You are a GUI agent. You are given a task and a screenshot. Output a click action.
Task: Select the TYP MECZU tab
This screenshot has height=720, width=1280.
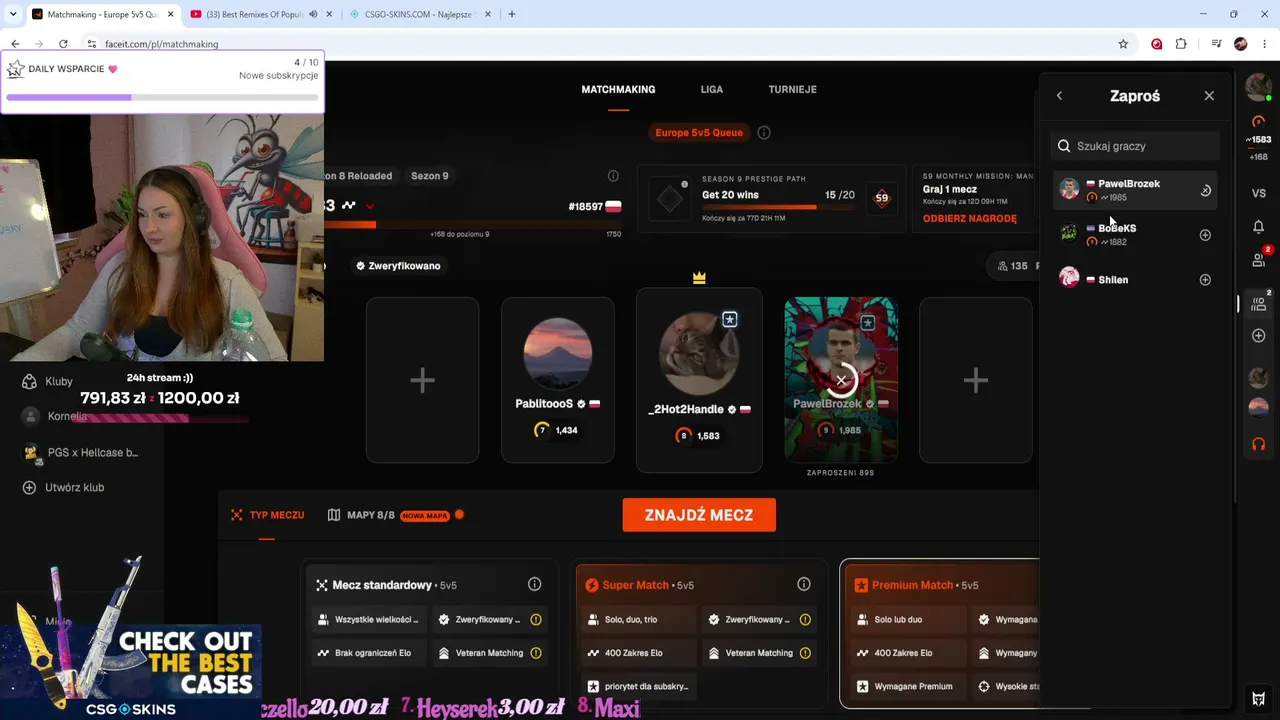pyautogui.click(x=268, y=515)
